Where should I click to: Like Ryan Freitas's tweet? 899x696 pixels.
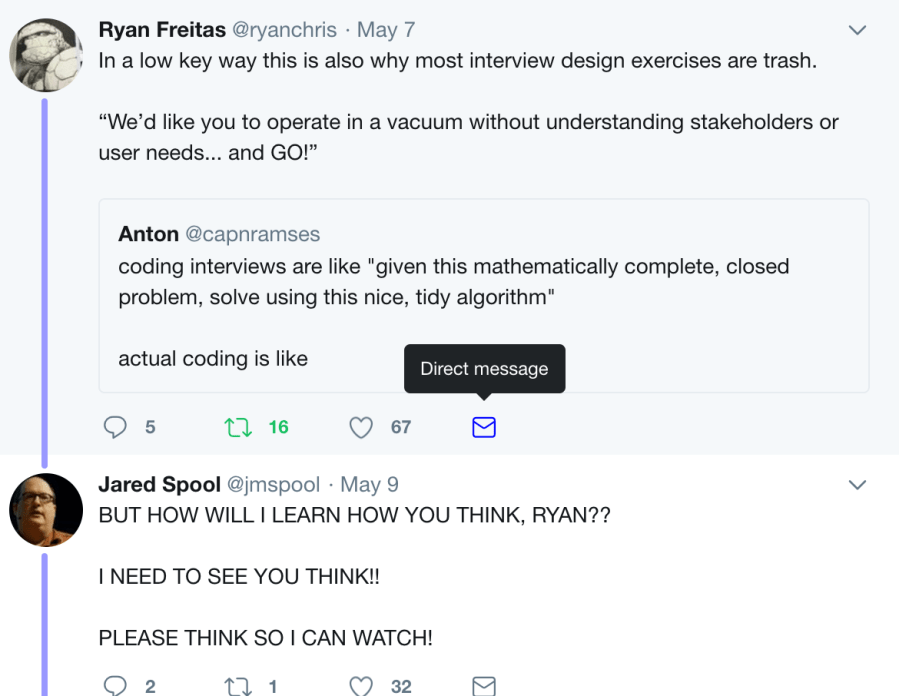click(361, 427)
